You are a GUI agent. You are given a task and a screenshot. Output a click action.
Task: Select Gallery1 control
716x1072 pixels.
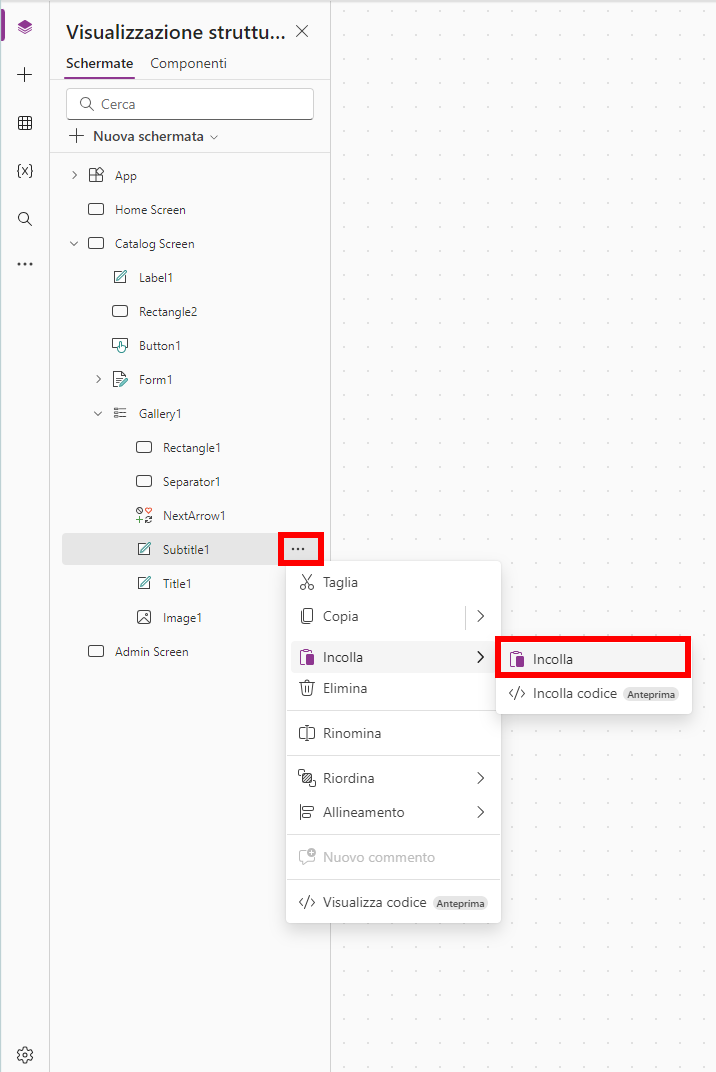[160, 414]
